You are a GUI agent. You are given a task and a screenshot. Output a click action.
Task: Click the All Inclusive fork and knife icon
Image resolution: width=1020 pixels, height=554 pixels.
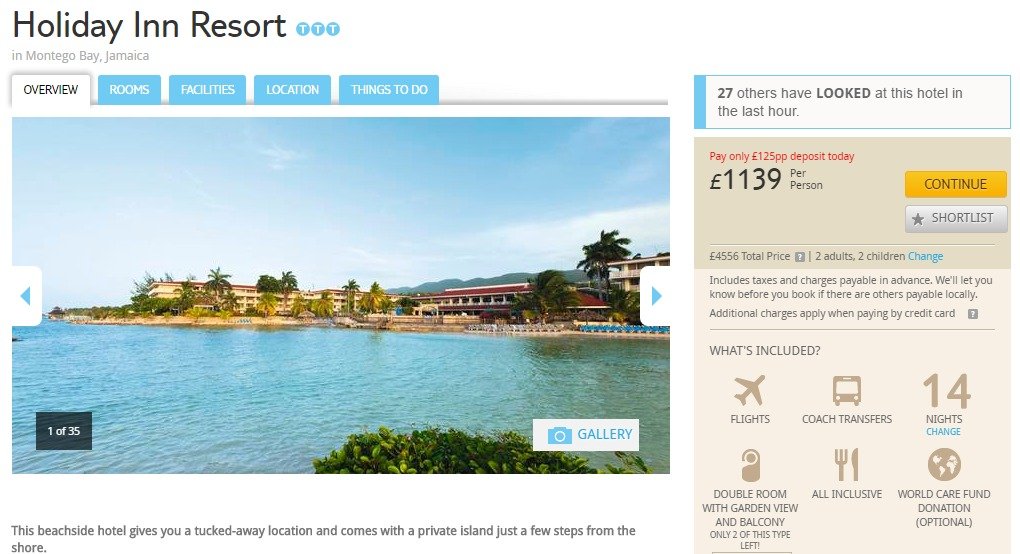pyautogui.click(x=846, y=465)
